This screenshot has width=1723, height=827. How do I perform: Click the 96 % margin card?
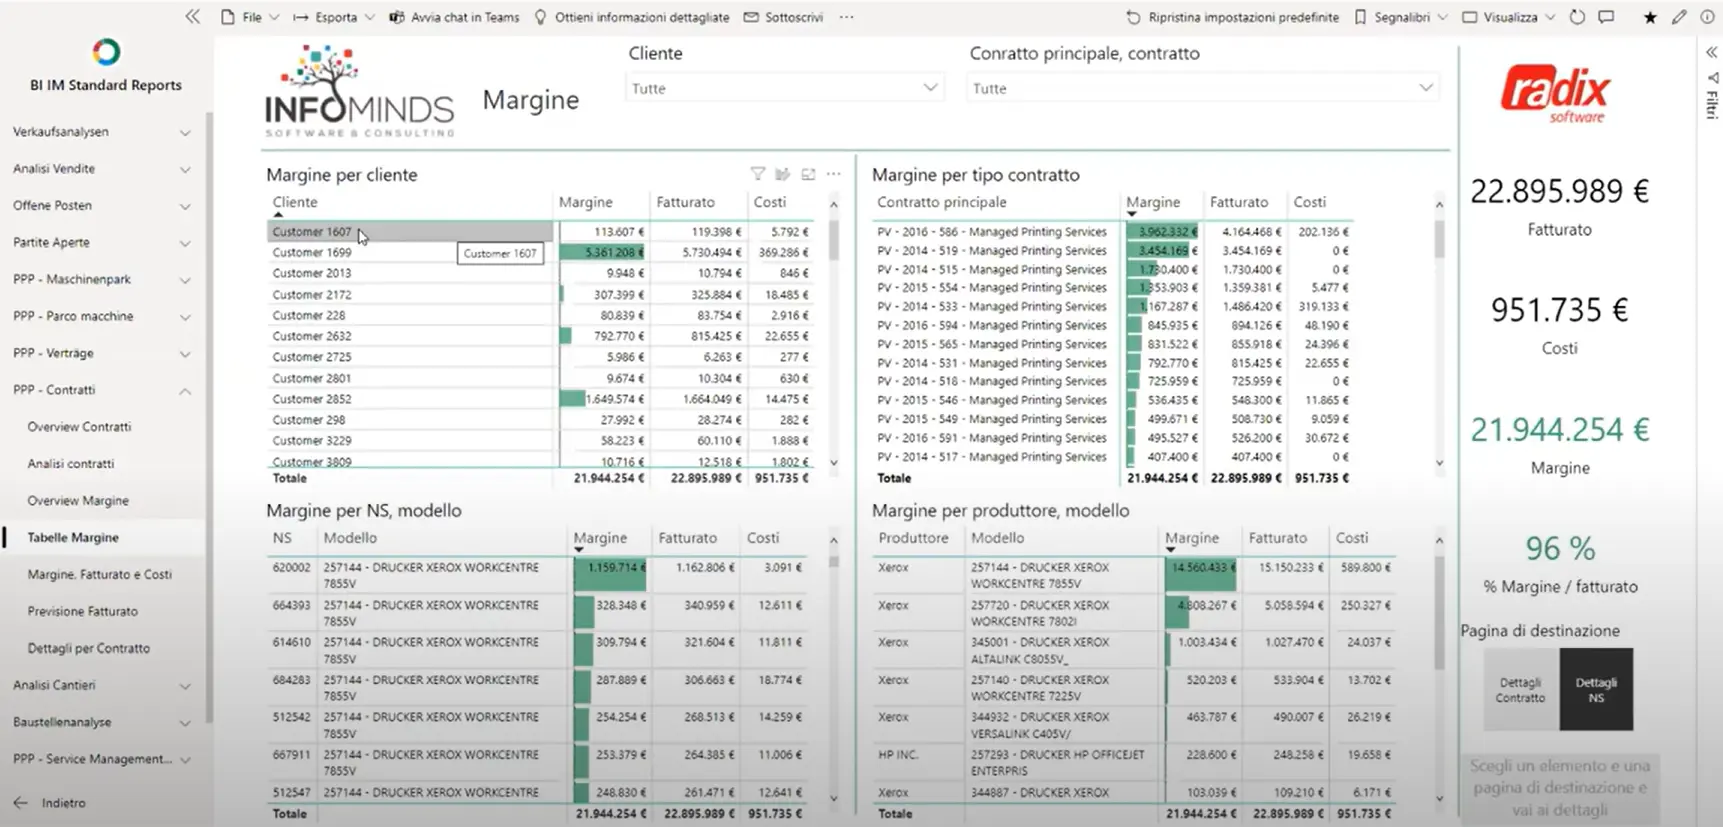tap(1560, 563)
